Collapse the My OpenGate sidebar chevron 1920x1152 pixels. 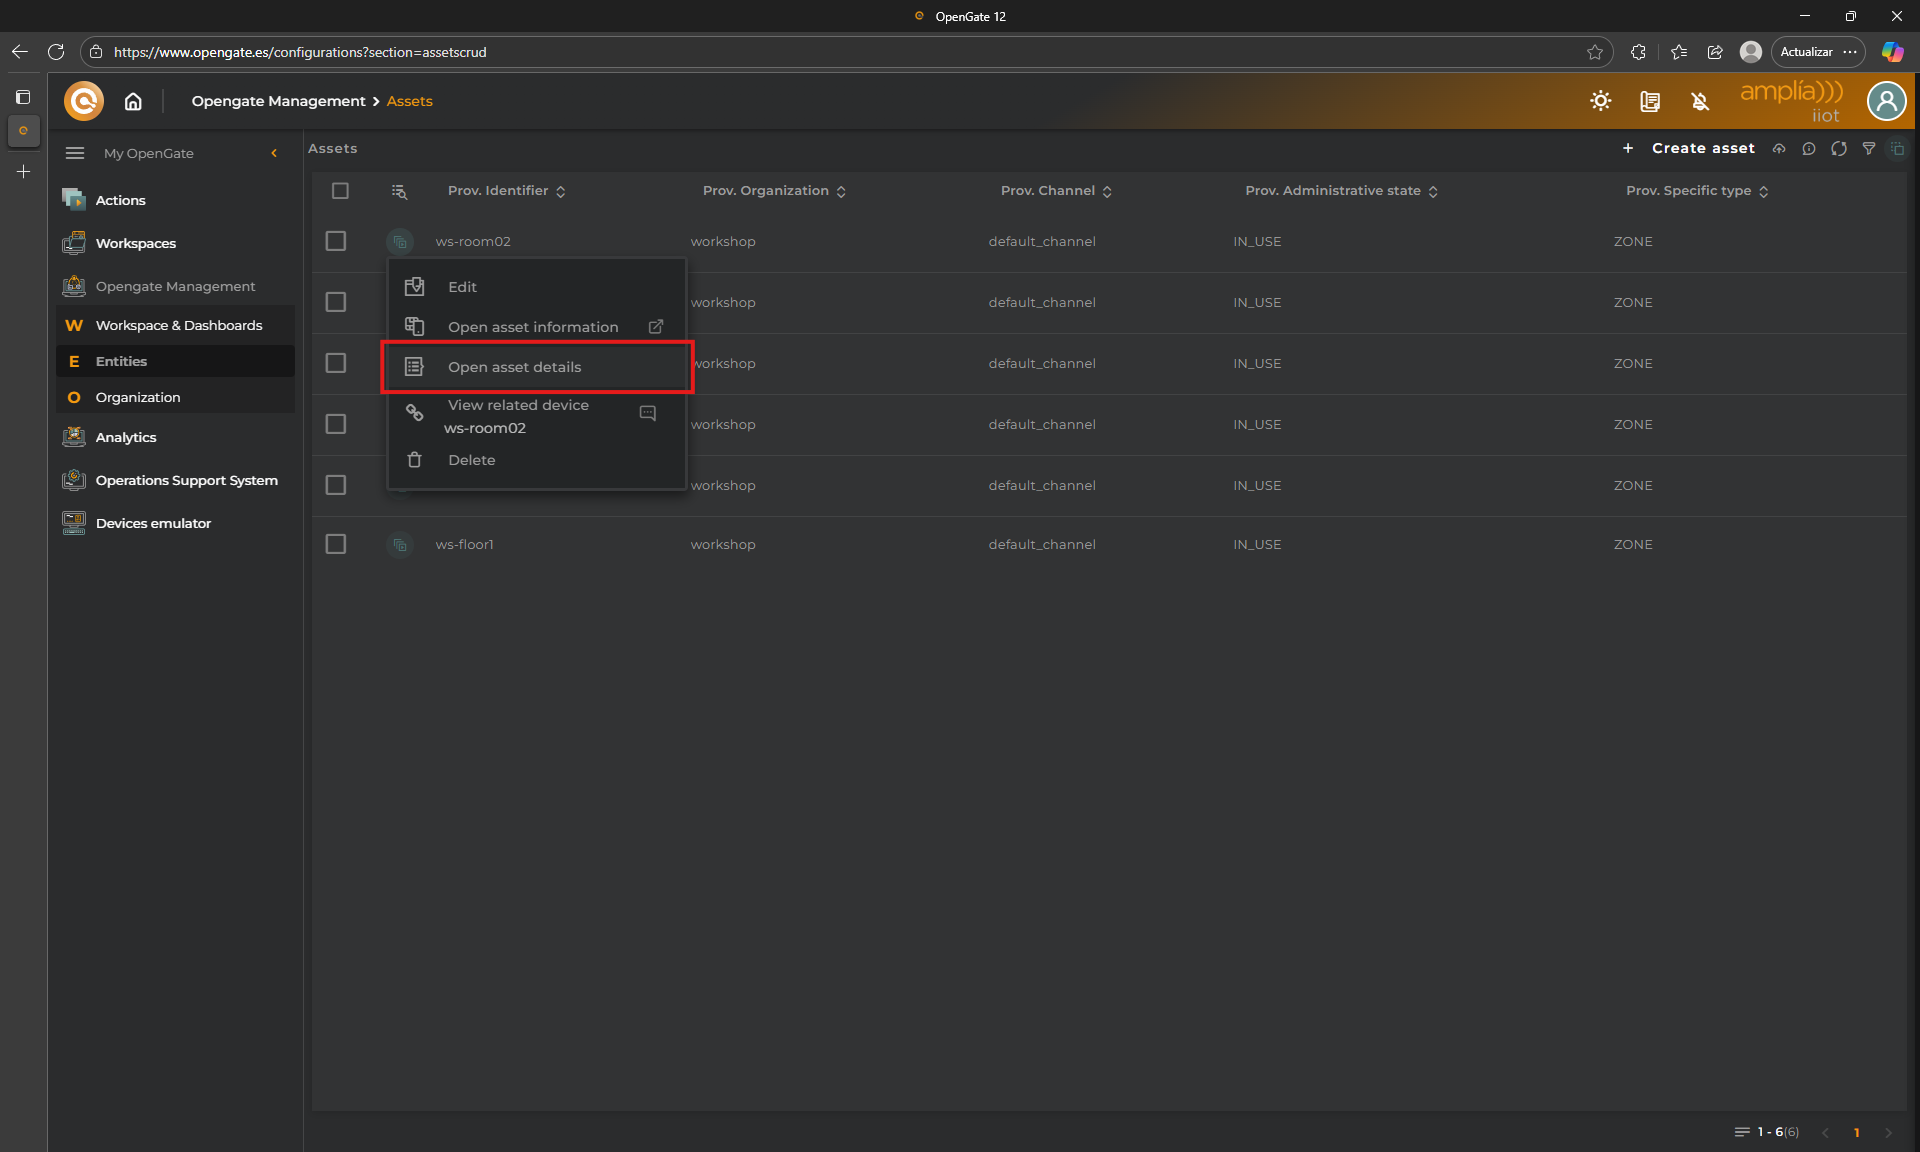click(274, 153)
